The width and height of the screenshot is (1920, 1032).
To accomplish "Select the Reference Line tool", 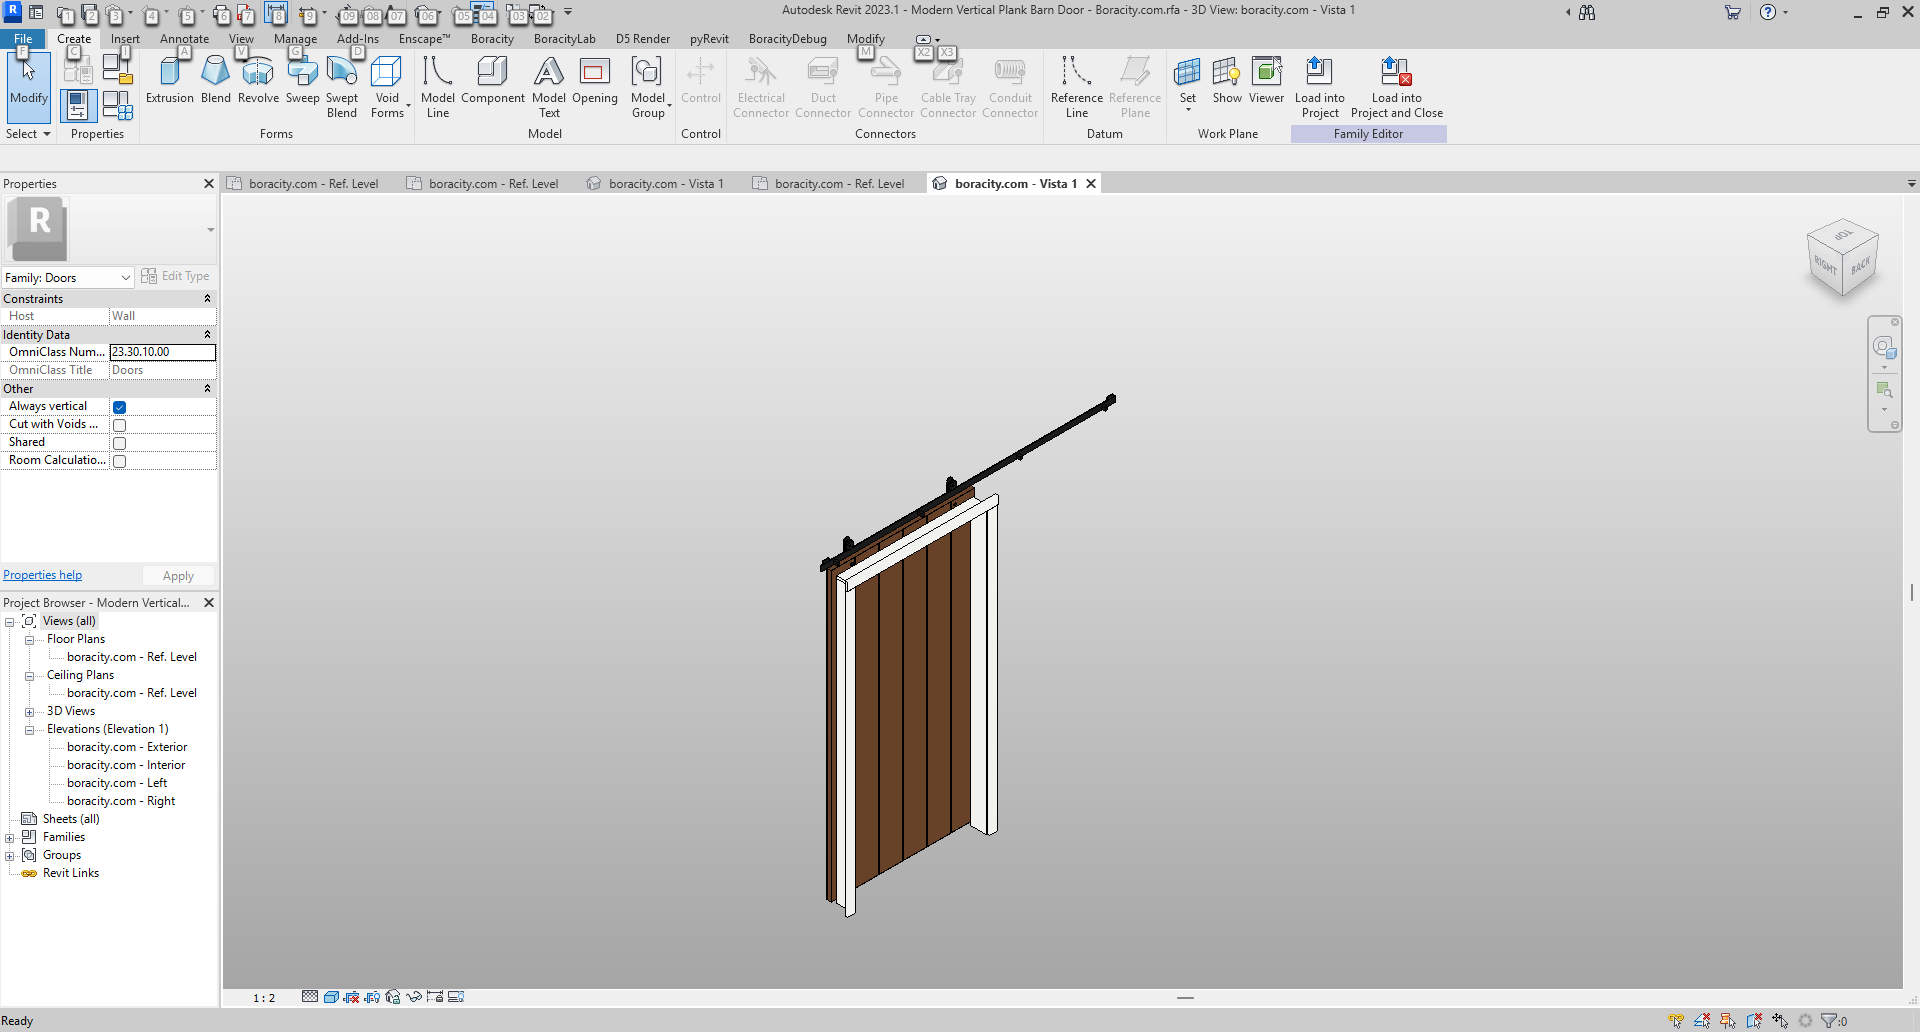I will click(x=1077, y=87).
